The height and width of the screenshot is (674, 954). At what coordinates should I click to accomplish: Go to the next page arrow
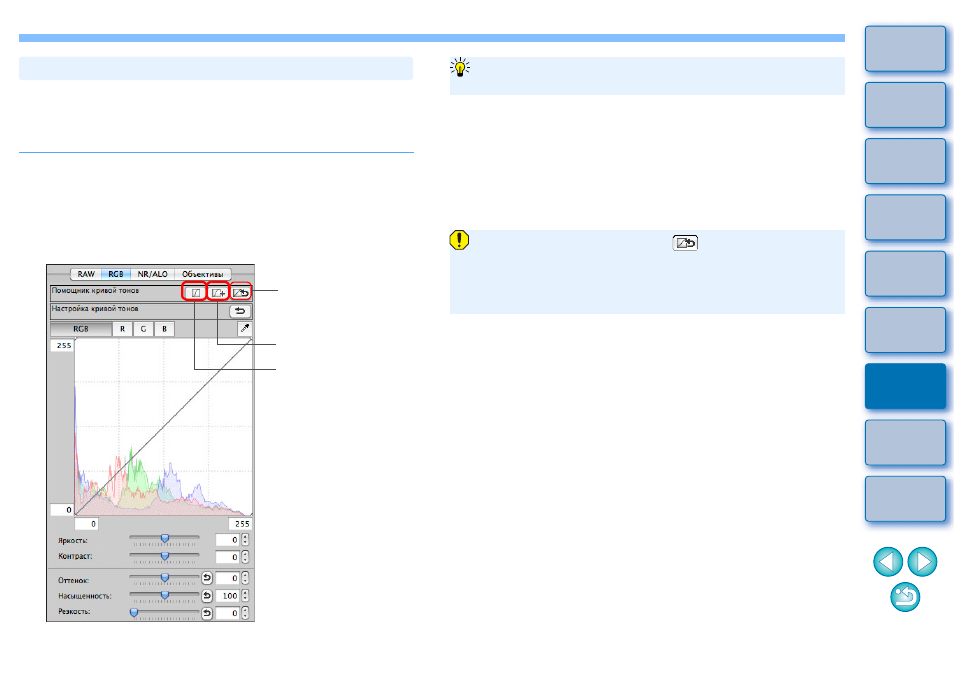[922, 561]
